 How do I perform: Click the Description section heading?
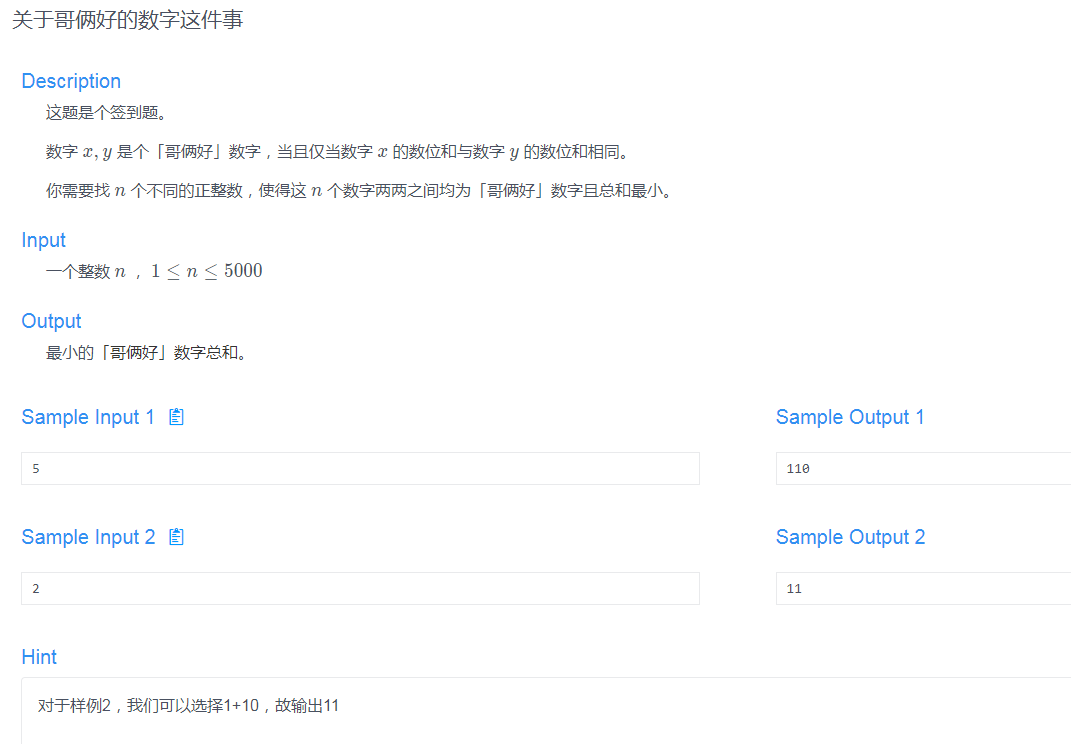coord(71,81)
